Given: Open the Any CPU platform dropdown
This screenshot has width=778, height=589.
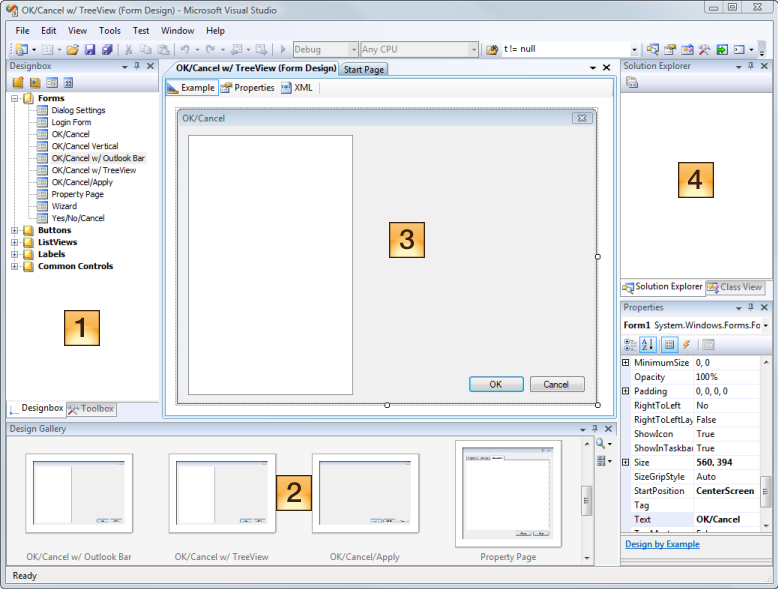Looking at the screenshot, I should click(x=474, y=50).
